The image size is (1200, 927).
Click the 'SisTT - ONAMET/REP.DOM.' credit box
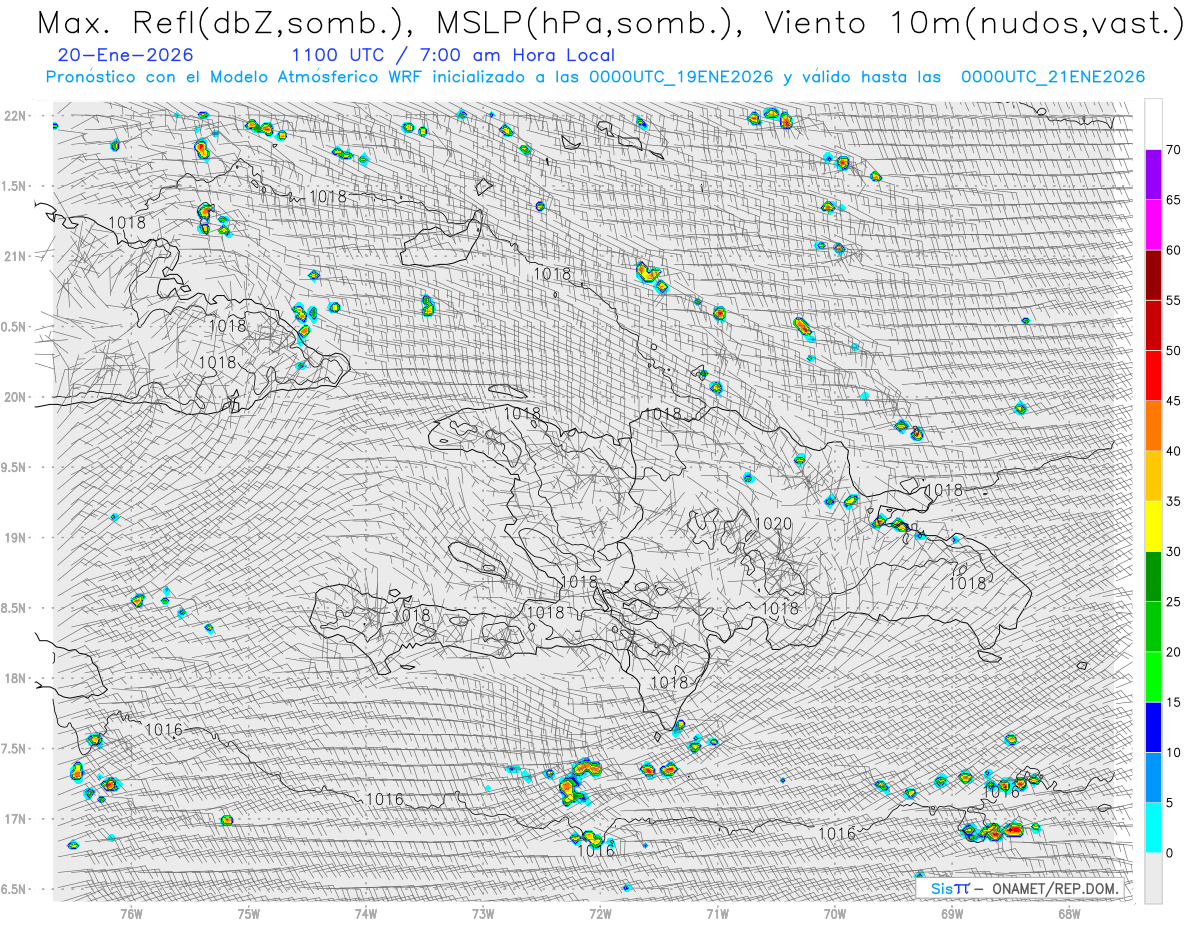pos(1019,888)
